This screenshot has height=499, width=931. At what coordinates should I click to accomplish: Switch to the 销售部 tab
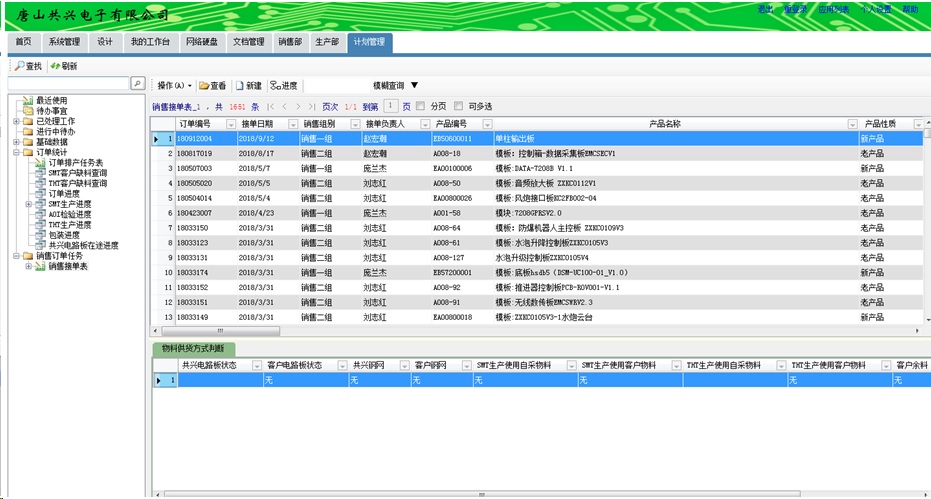tap(290, 42)
